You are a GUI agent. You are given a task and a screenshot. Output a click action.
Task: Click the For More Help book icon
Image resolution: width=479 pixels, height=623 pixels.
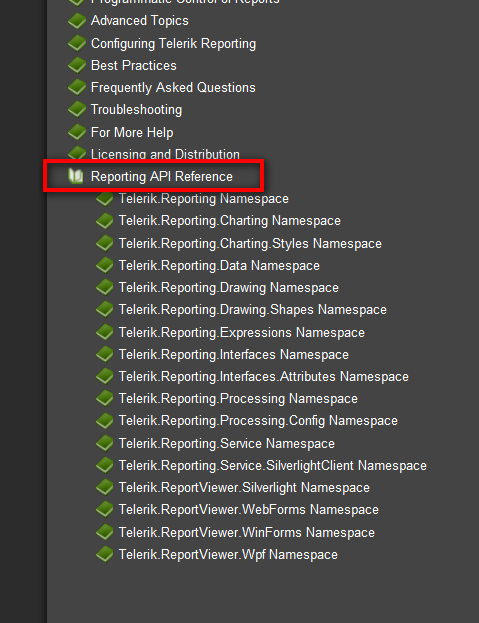pos(77,132)
